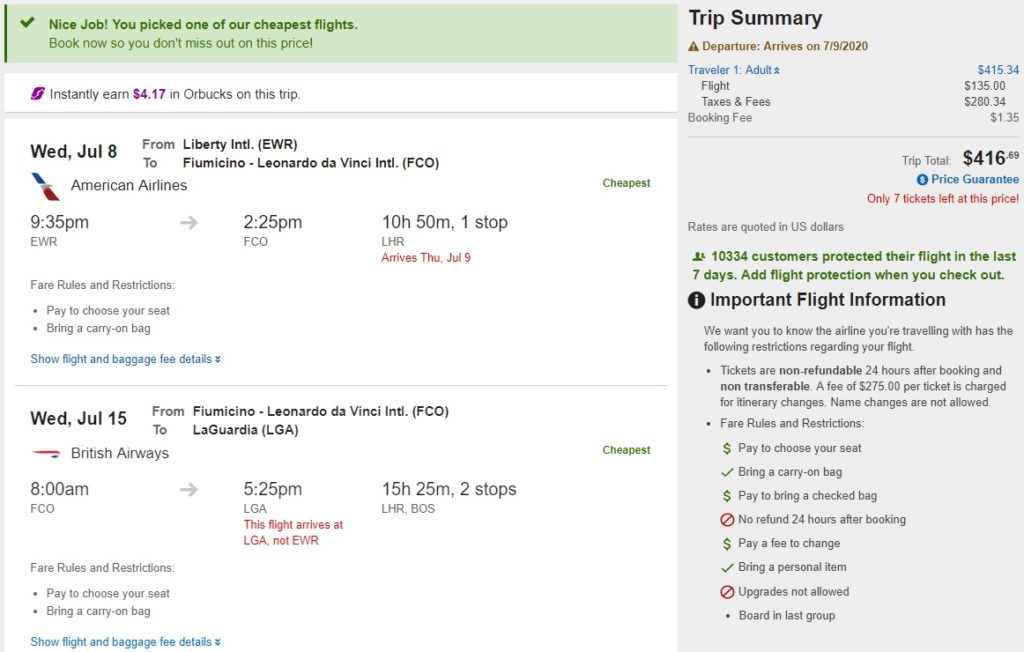Click the outbound flight arrow between times

pyautogui.click(x=189, y=223)
